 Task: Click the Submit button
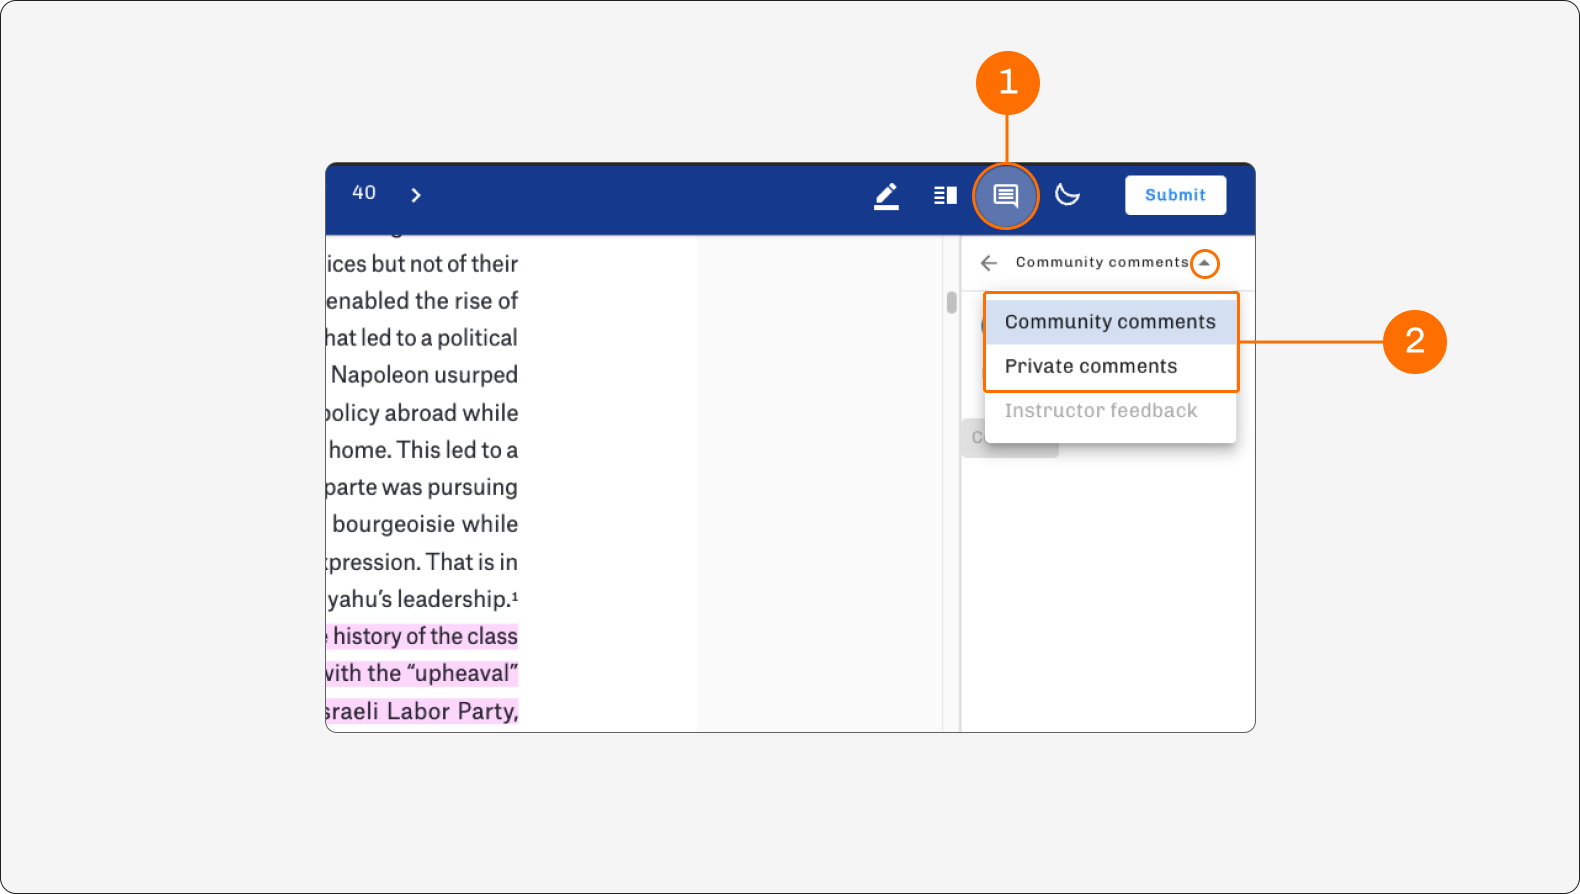pyautogui.click(x=1175, y=195)
